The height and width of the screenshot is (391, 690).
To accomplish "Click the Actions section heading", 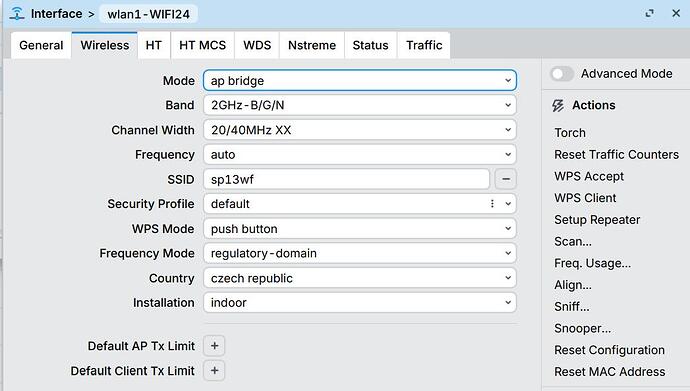I will [594, 105].
